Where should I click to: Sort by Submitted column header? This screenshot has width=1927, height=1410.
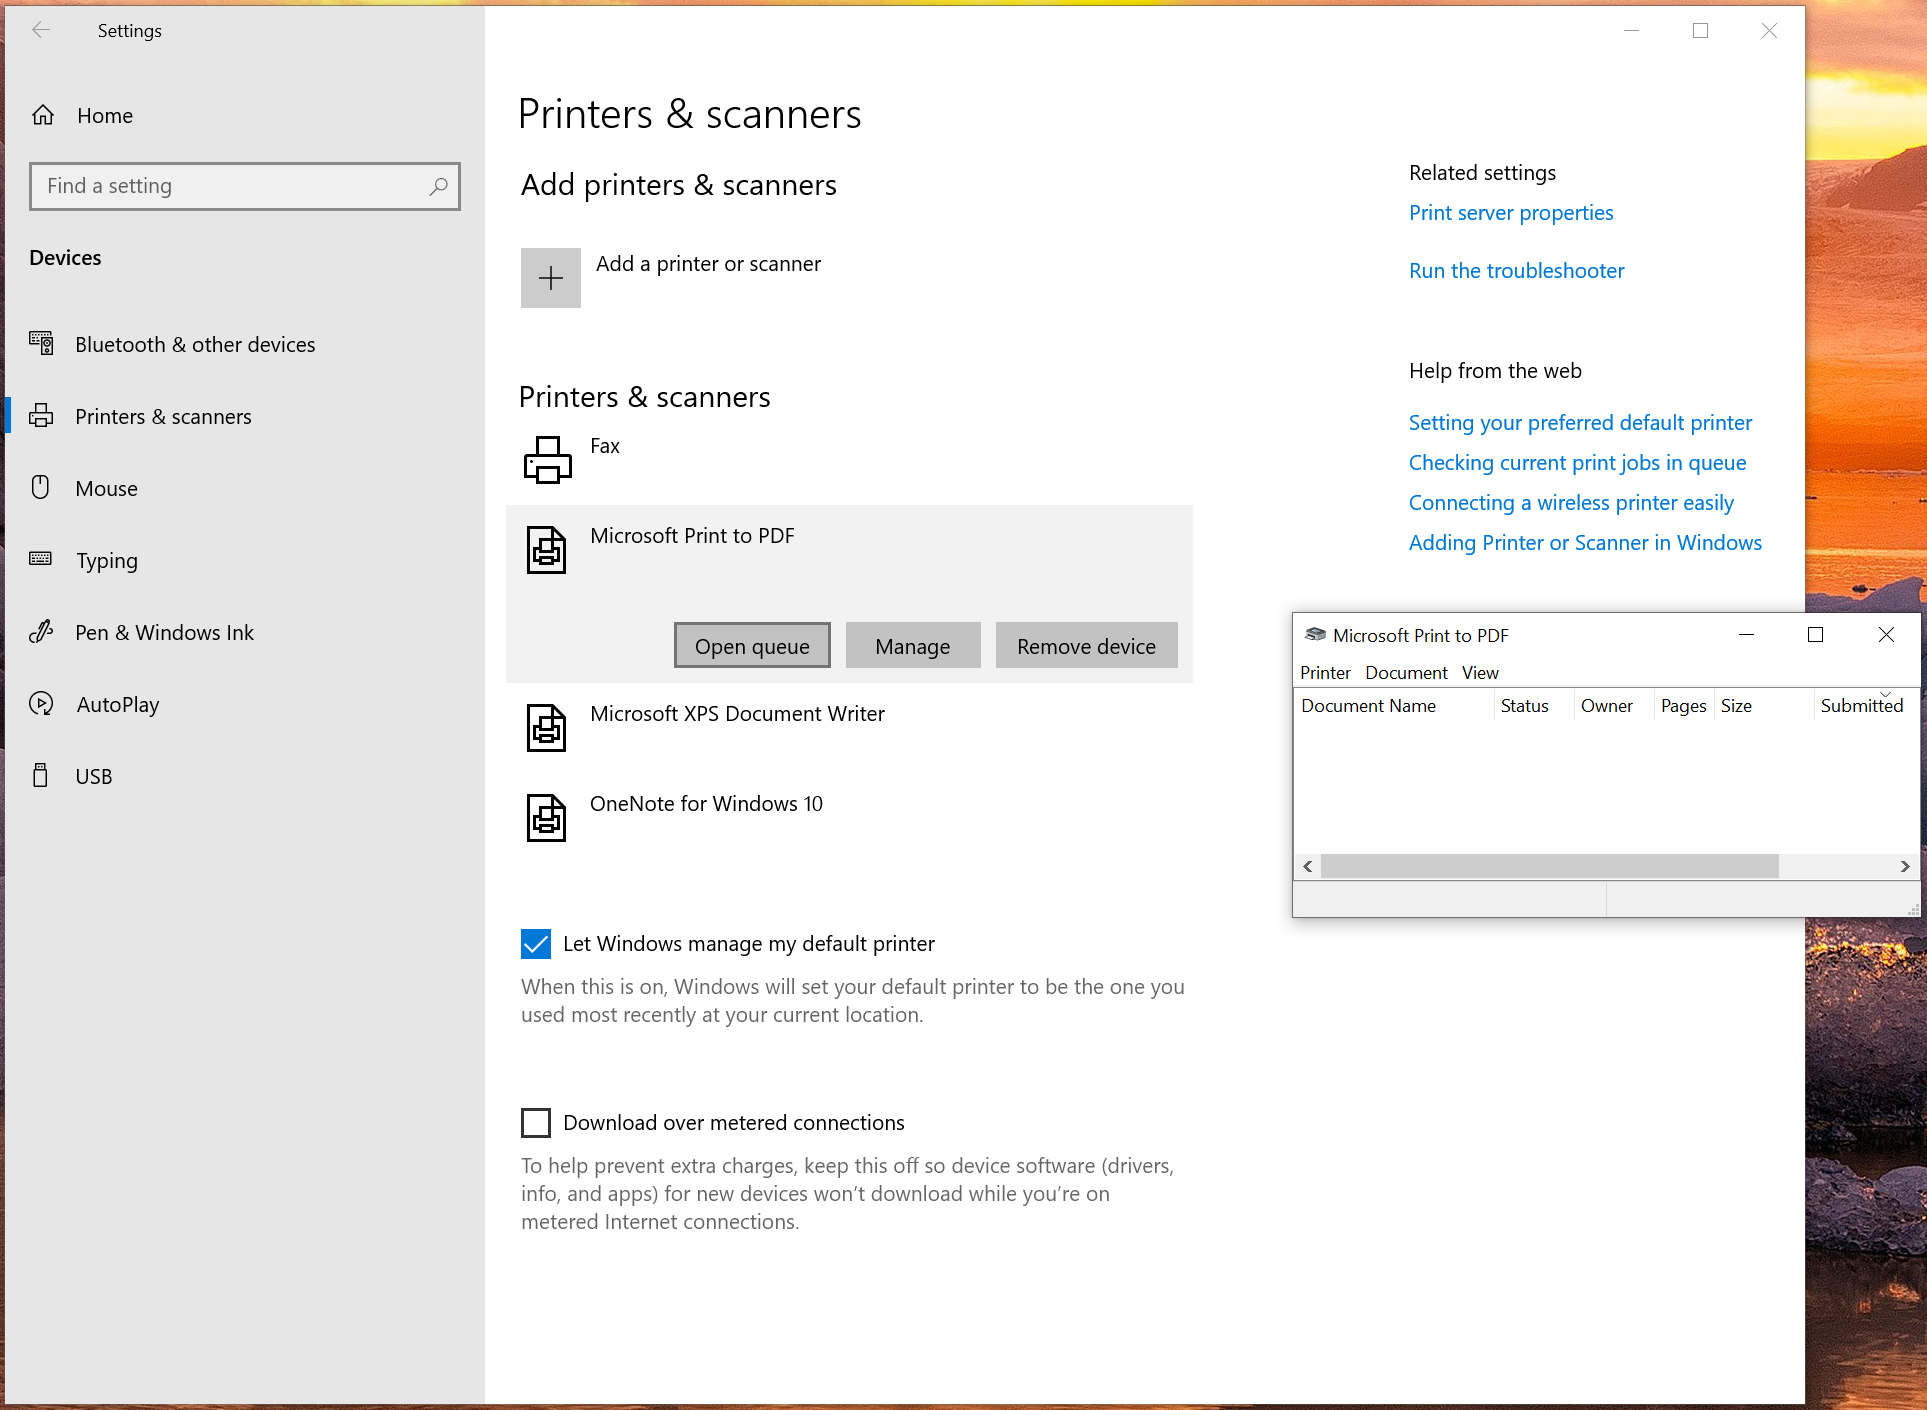[x=1866, y=706]
